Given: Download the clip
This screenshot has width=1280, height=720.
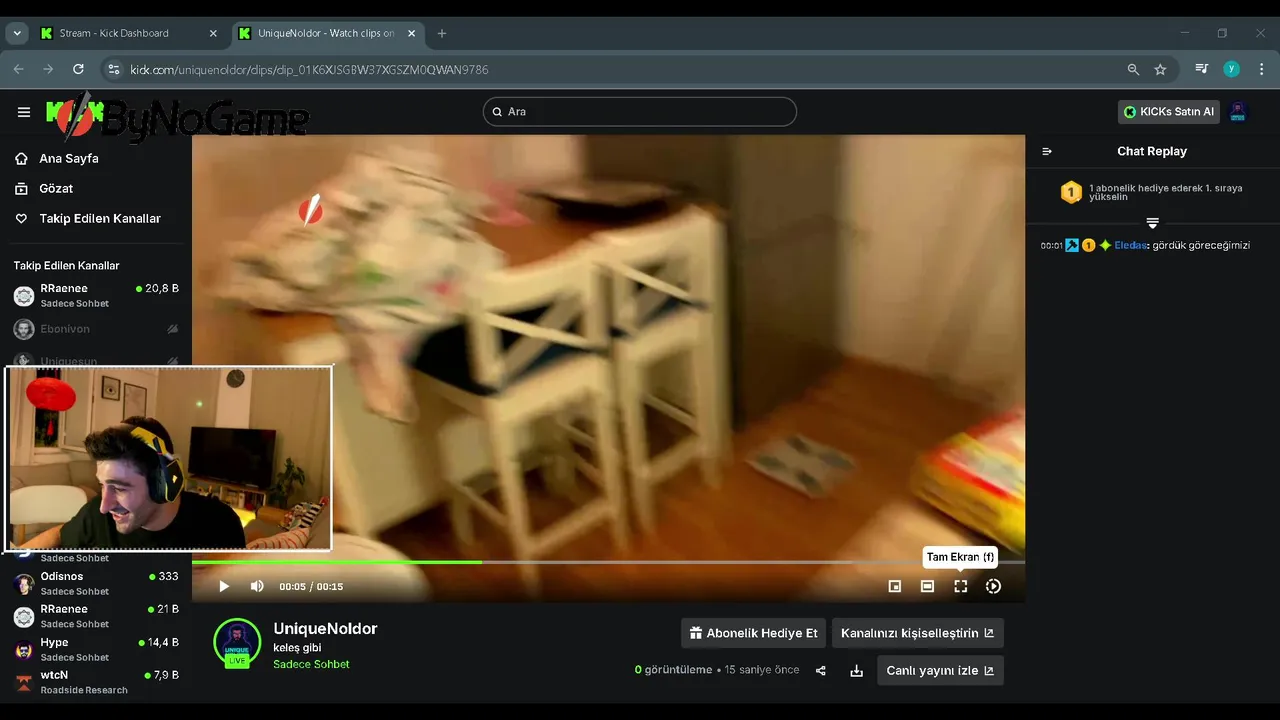Looking at the screenshot, I should click(856, 671).
